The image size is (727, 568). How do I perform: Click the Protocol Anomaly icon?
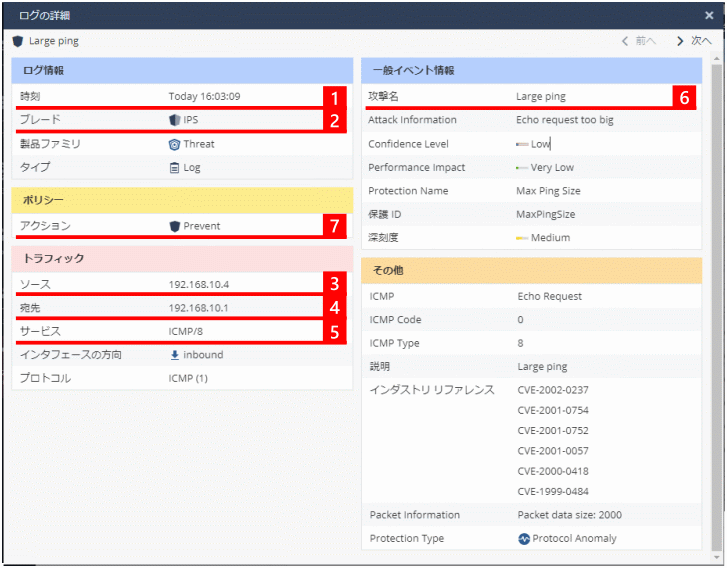point(524,538)
